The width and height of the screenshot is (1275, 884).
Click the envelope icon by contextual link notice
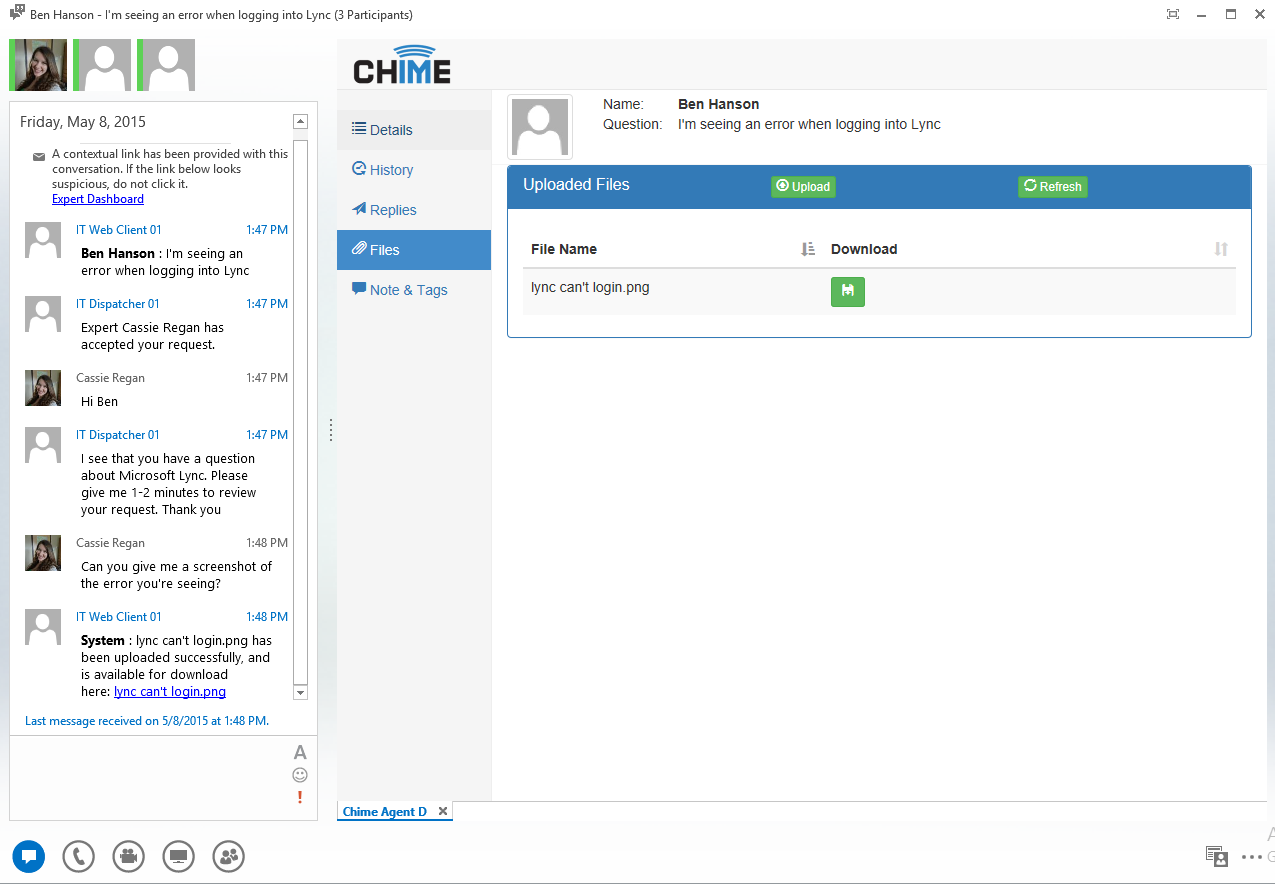pos(38,157)
